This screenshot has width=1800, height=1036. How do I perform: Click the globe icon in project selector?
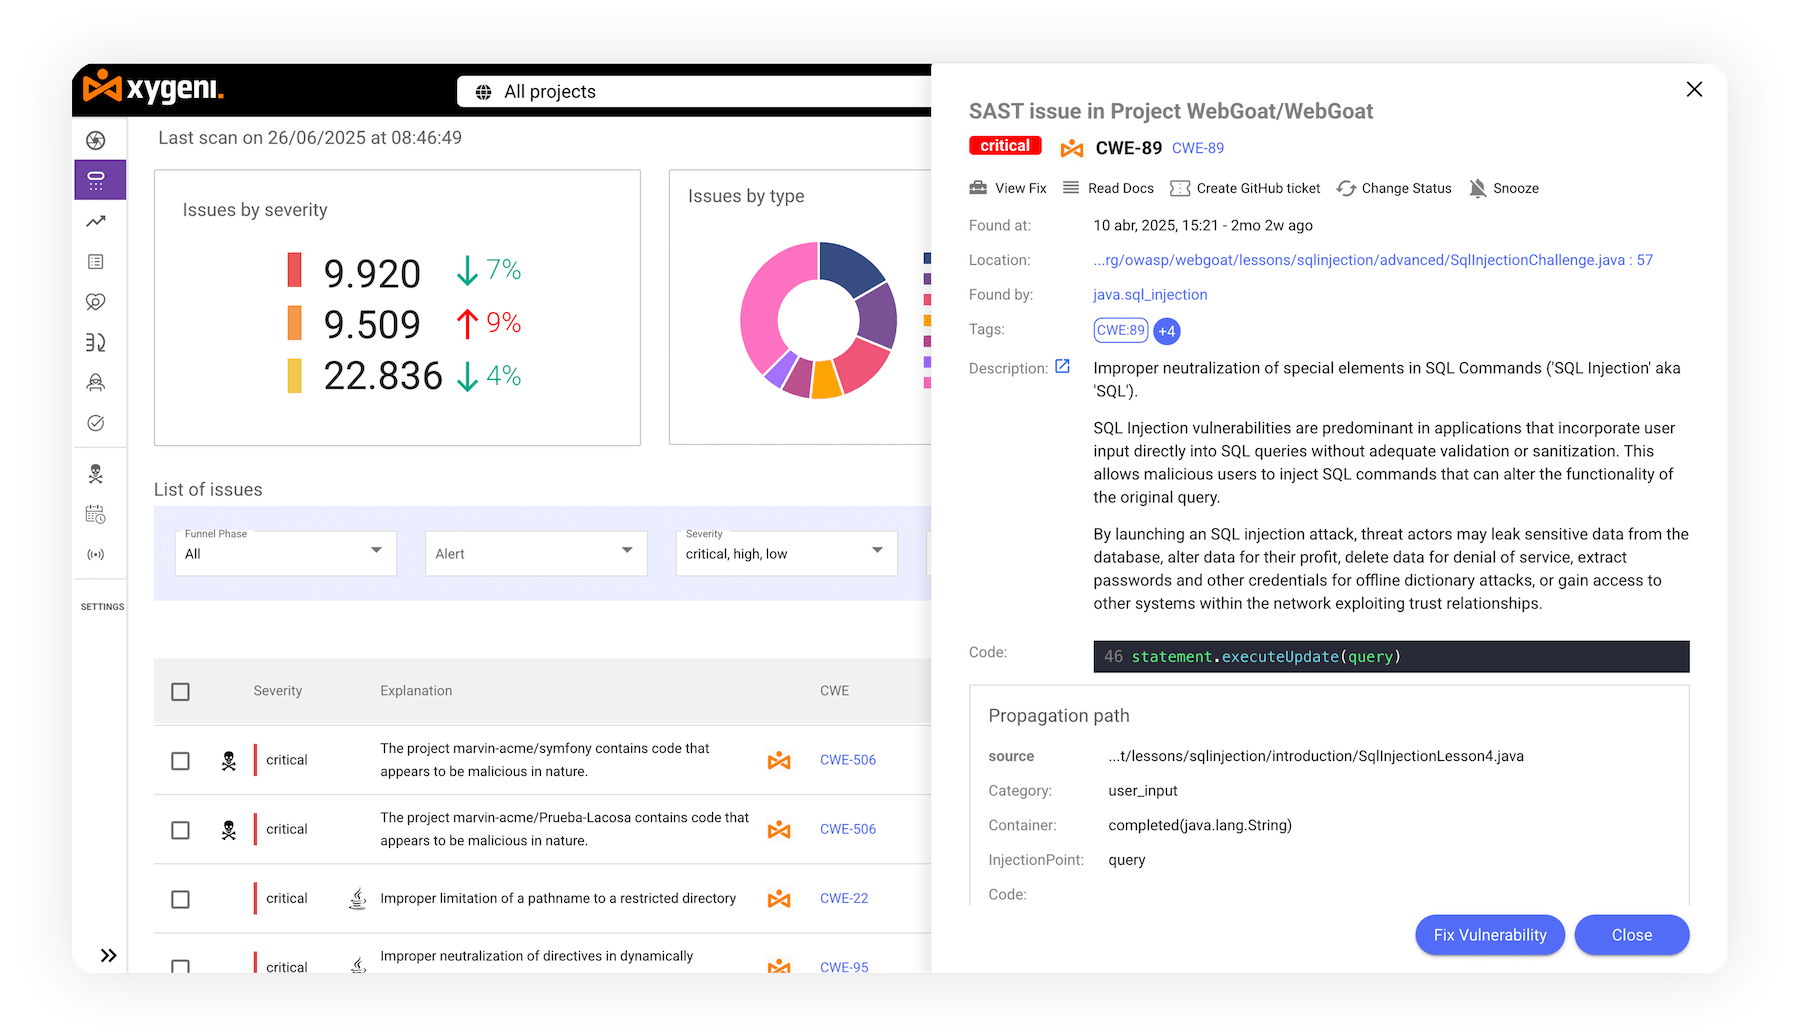point(483,92)
